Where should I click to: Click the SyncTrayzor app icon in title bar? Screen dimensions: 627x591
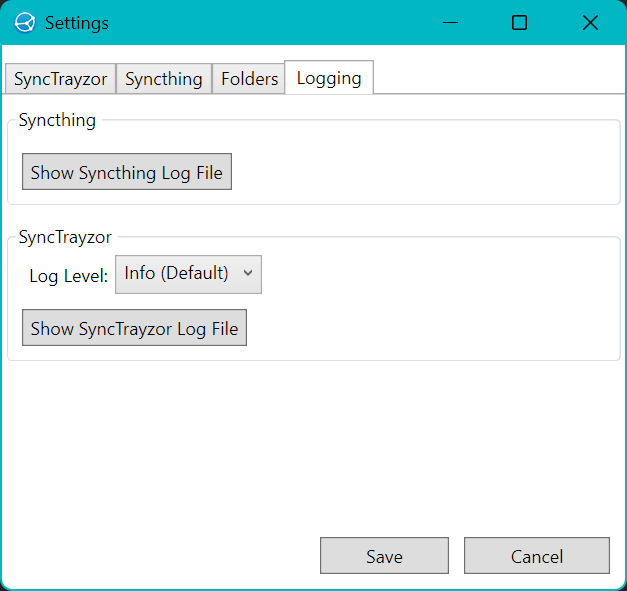pyautogui.click(x=25, y=22)
